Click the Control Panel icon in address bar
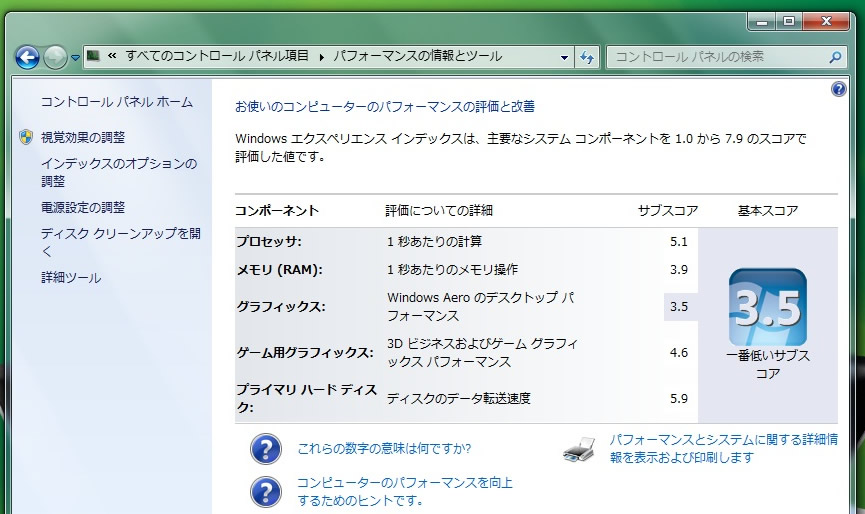Screen dimensions: 865x514 click(x=94, y=56)
